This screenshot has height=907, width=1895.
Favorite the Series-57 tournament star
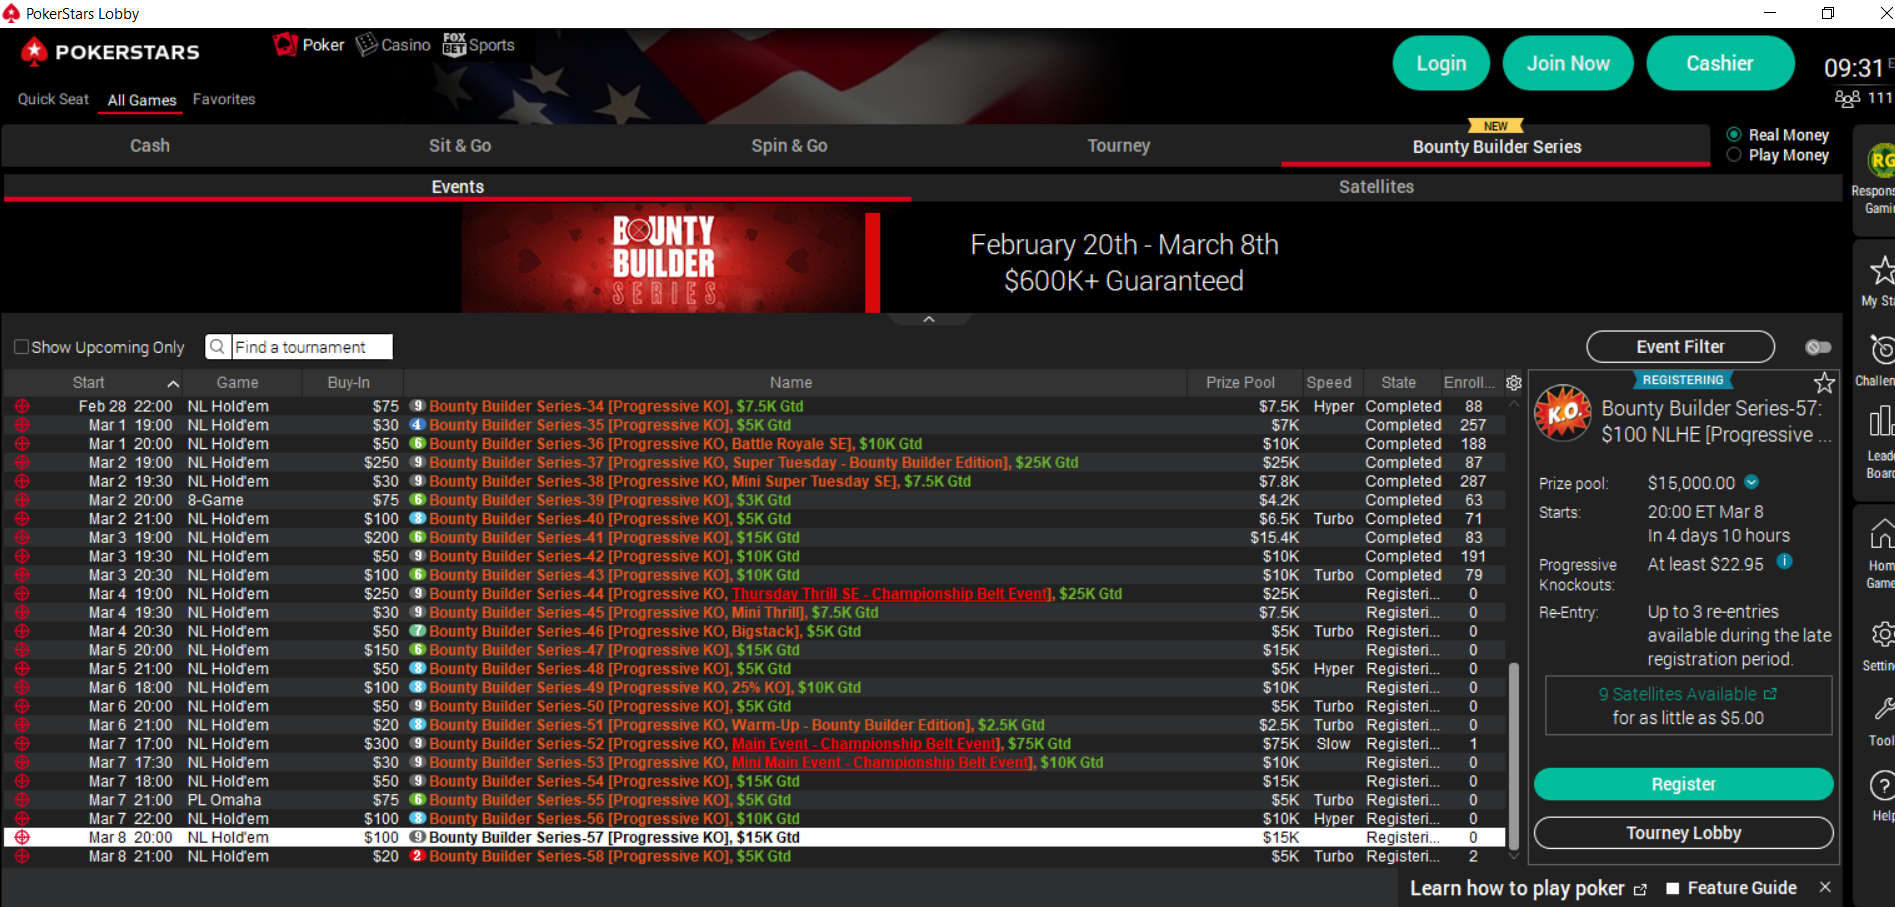[x=1824, y=383]
